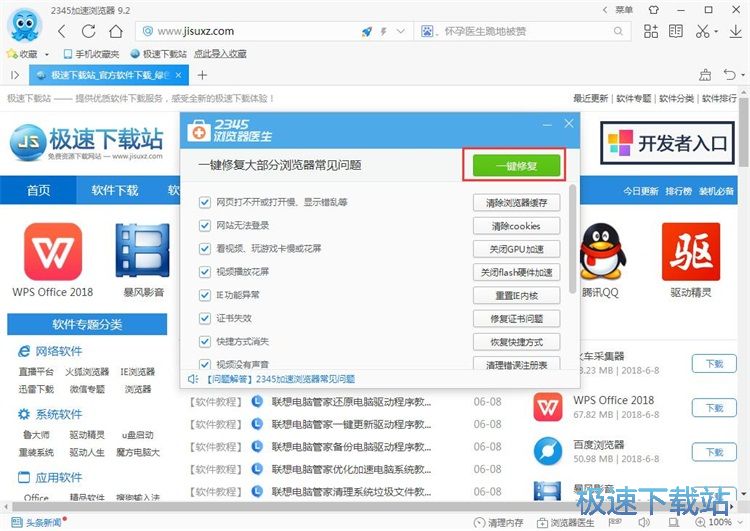This screenshot has height=531, width=750.
Task: Click the undo closed tab arrow icon
Action: (x=730, y=75)
